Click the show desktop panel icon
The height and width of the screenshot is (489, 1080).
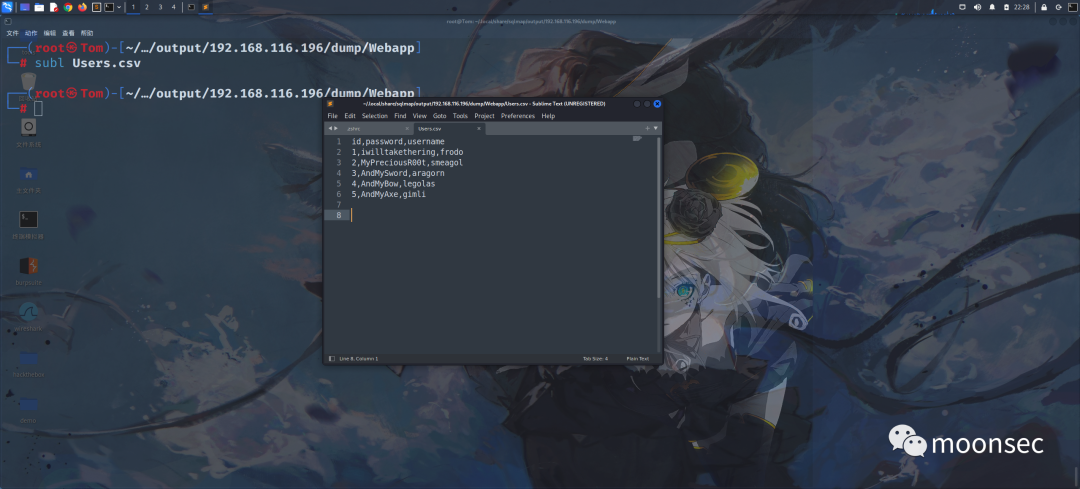(x=25, y=7)
